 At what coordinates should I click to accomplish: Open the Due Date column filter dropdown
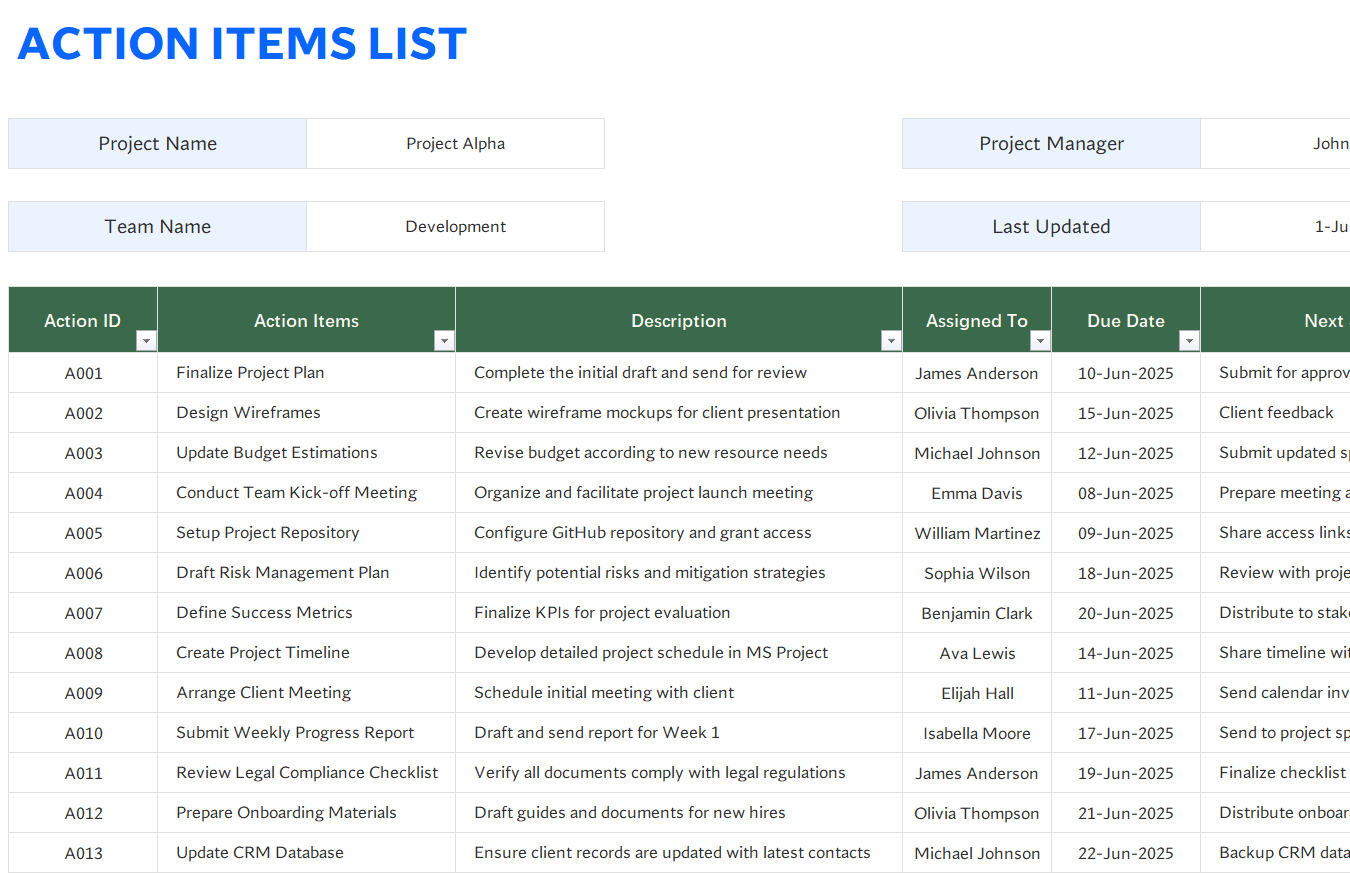[x=1189, y=341]
